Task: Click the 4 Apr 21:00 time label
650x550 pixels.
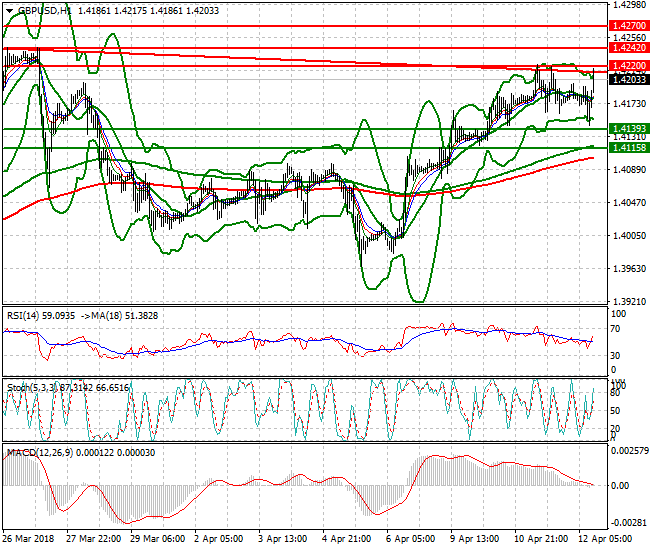Action: pyautogui.click(x=347, y=539)
